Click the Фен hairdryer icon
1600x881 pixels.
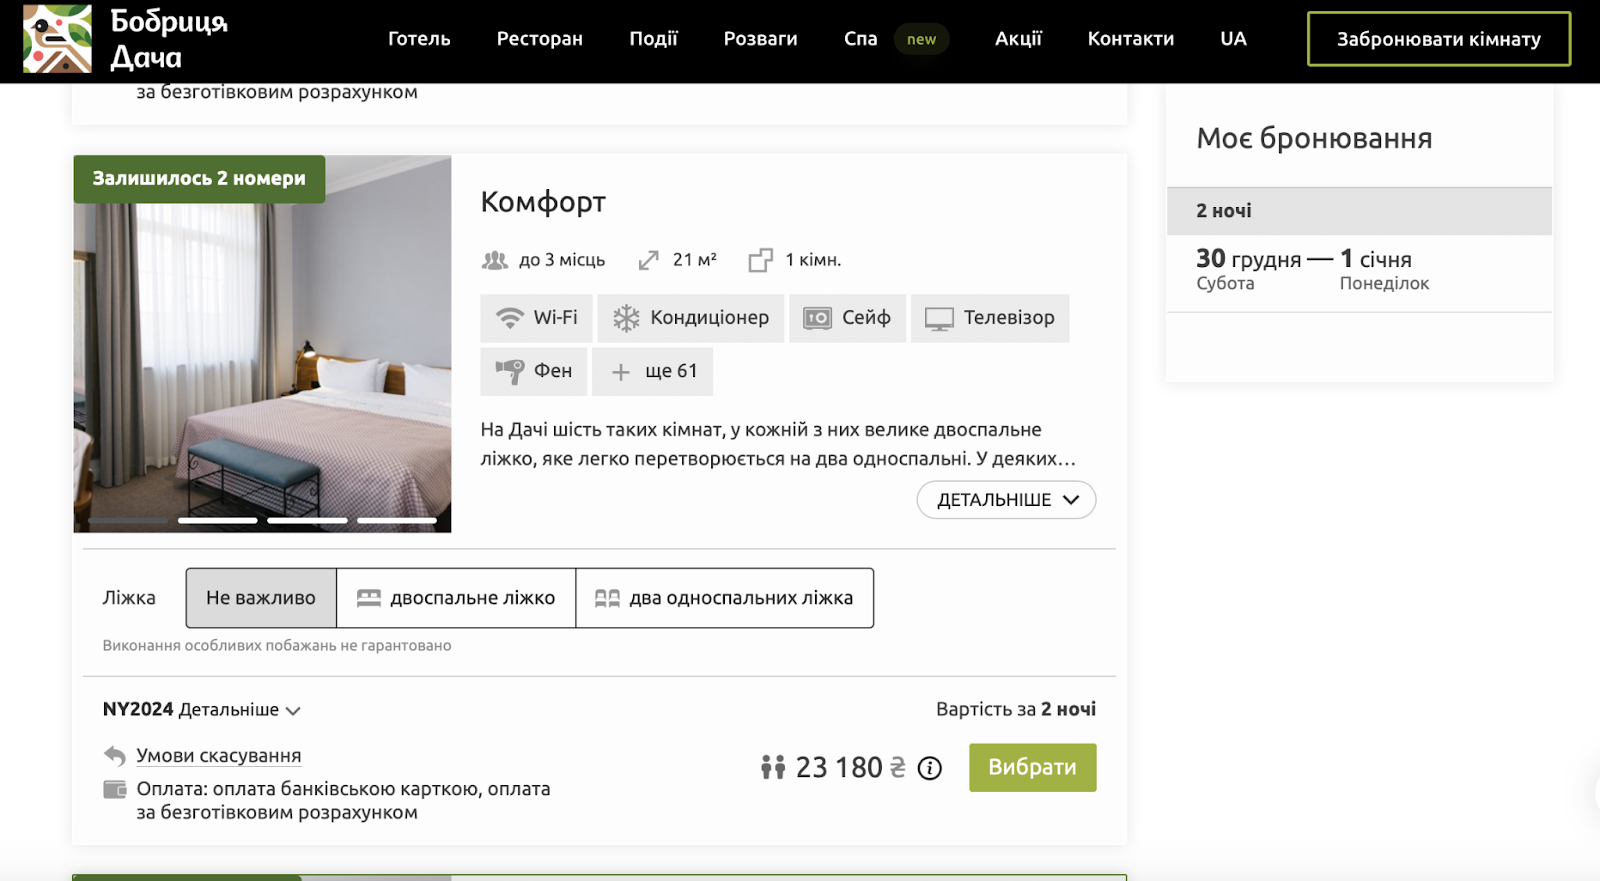[510, 371]
